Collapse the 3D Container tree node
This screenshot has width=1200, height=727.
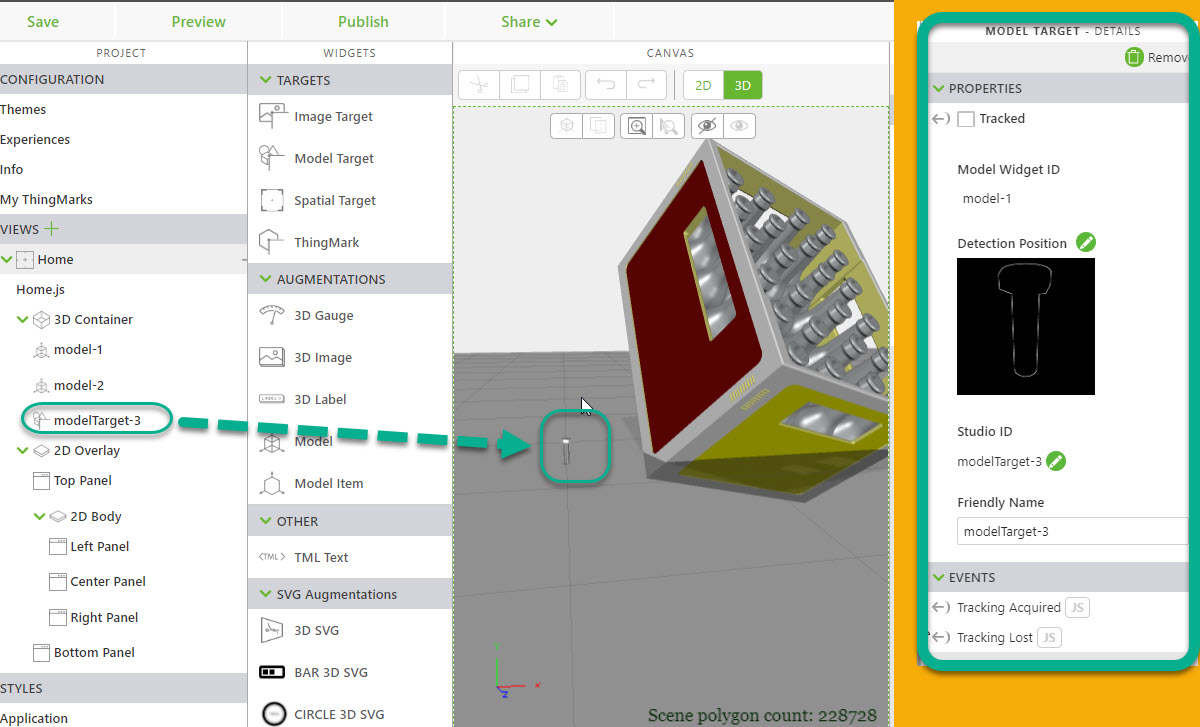23,320
